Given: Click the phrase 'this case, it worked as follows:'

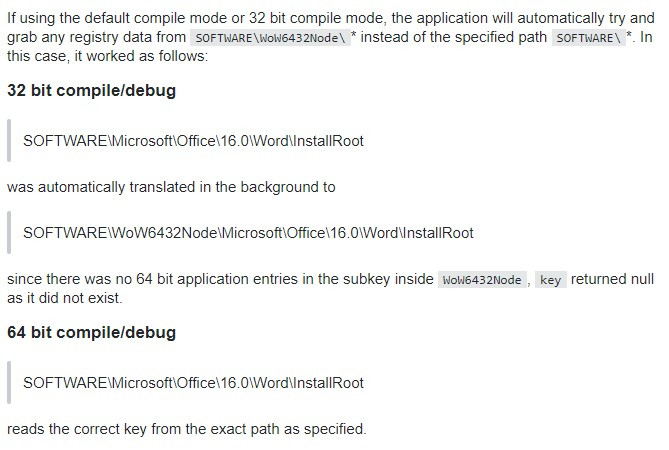Looking at the screenshot, I should tap(108, 56).
